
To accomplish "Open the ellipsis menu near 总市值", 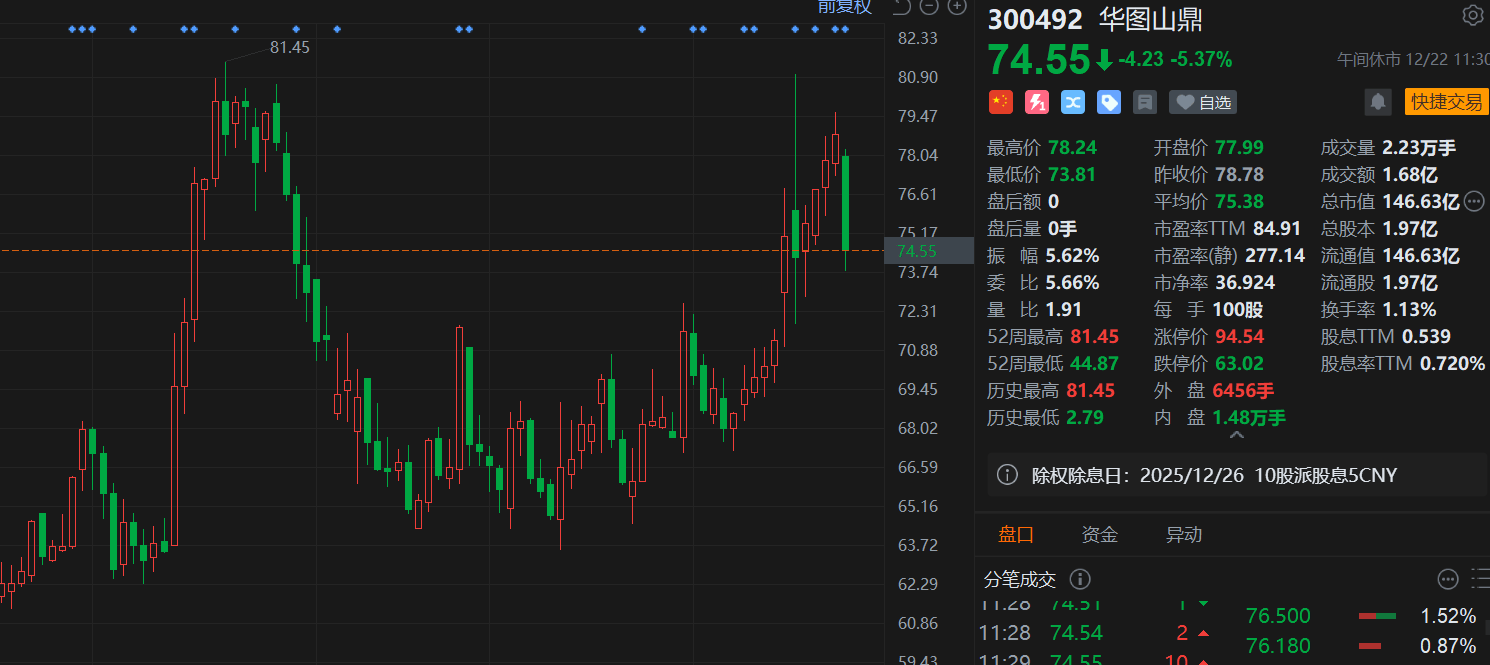I will coord(1473,200).
